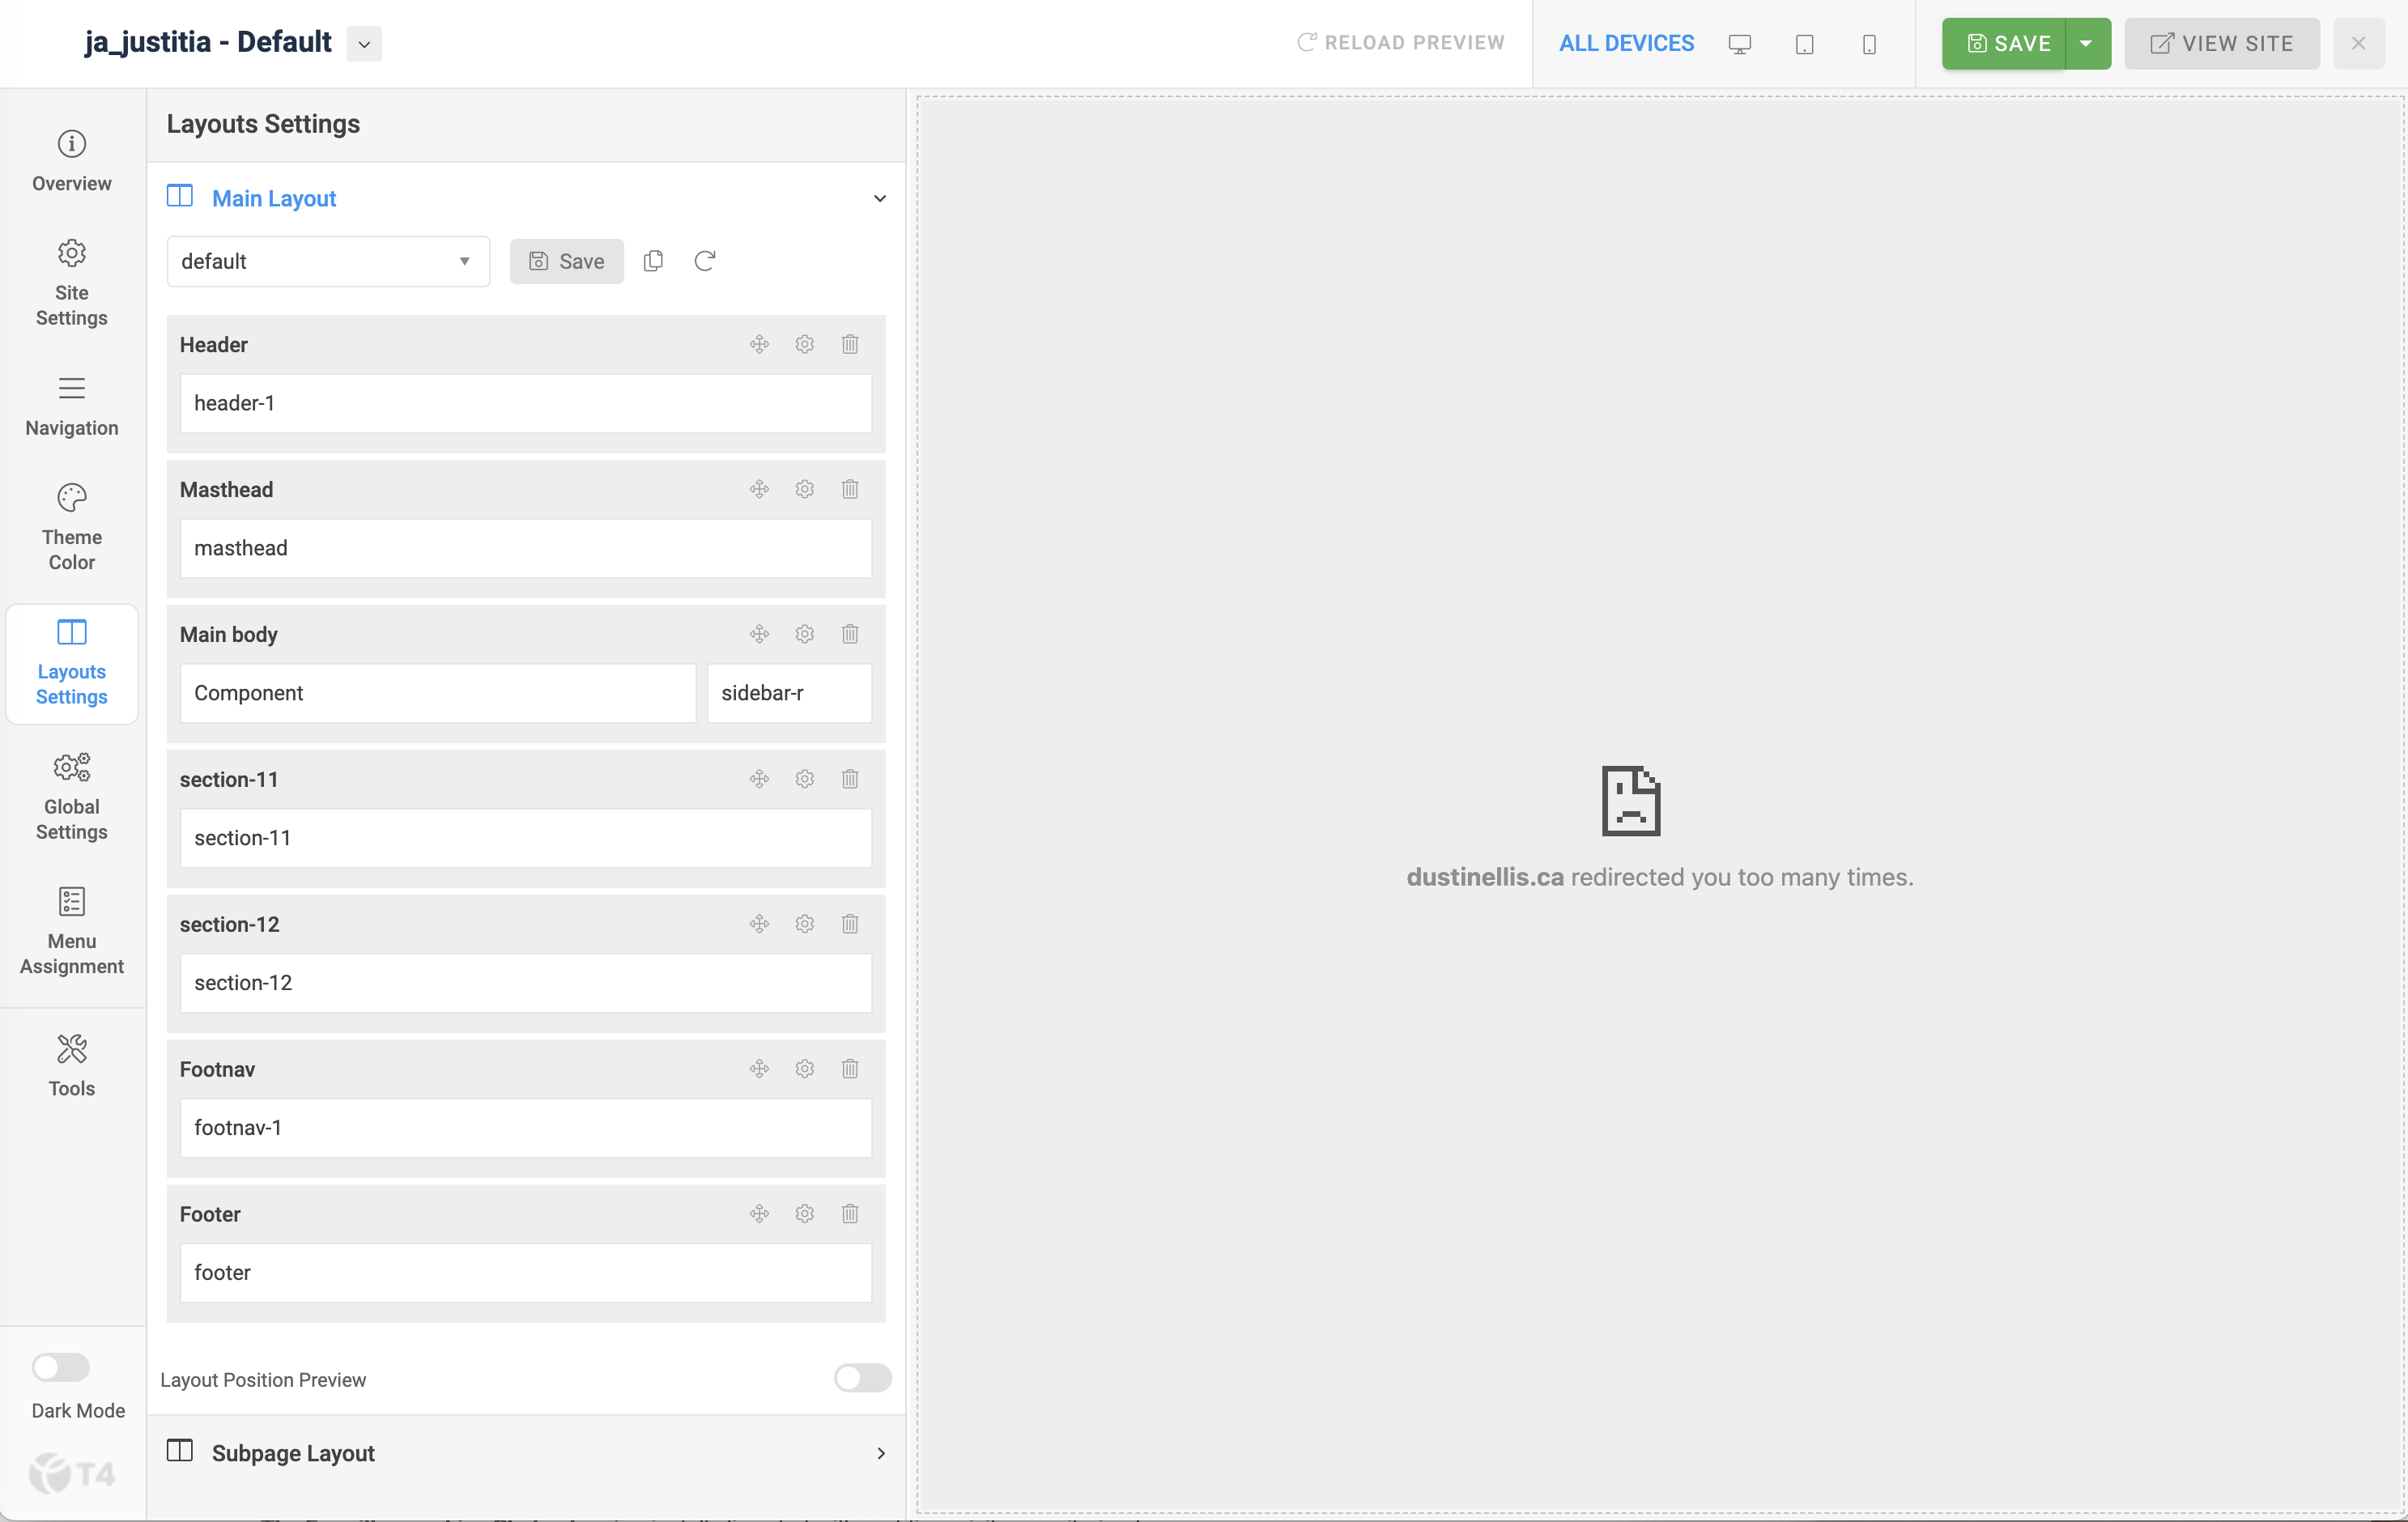This screenshot has height=1522, width=2408.
Task: Click the sidebar-r position block
Action: tap(789, 693)
